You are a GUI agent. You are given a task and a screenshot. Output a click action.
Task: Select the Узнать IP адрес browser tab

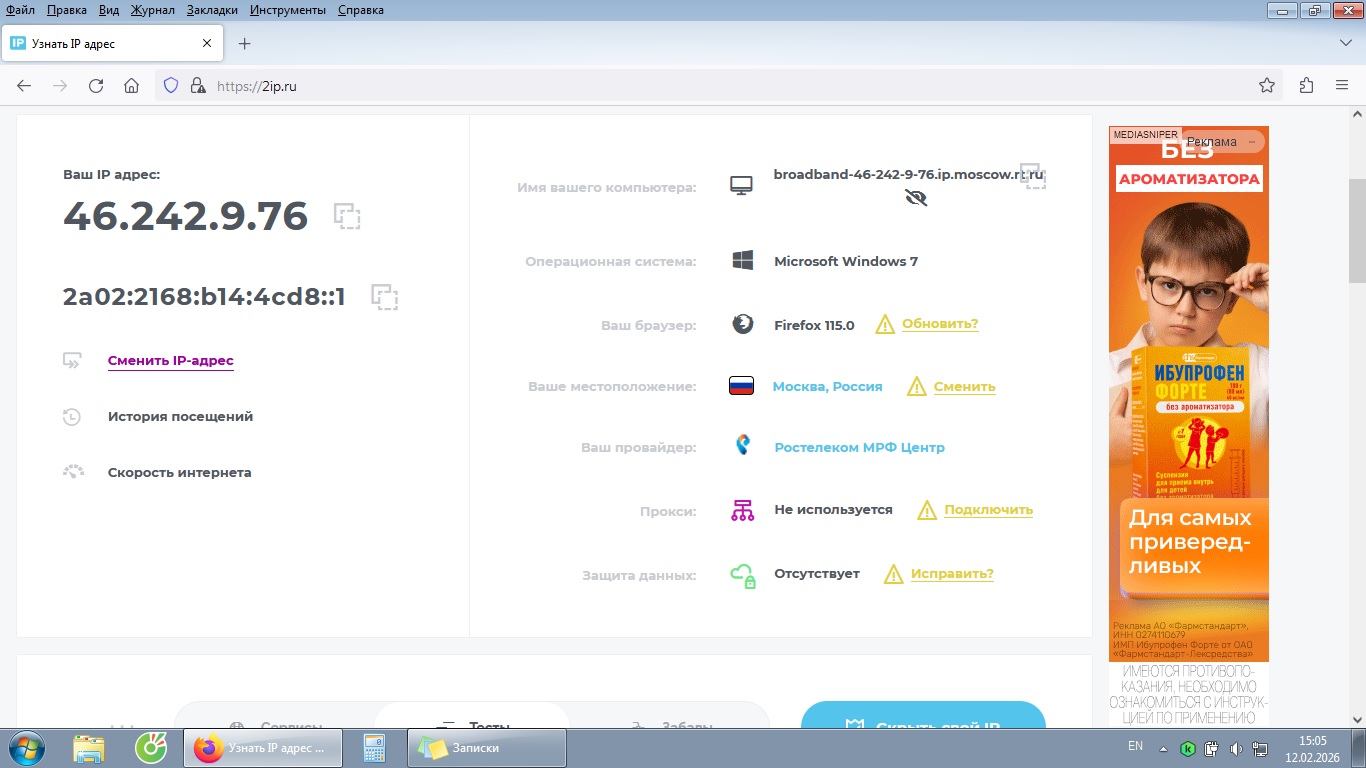click(112, 44)
